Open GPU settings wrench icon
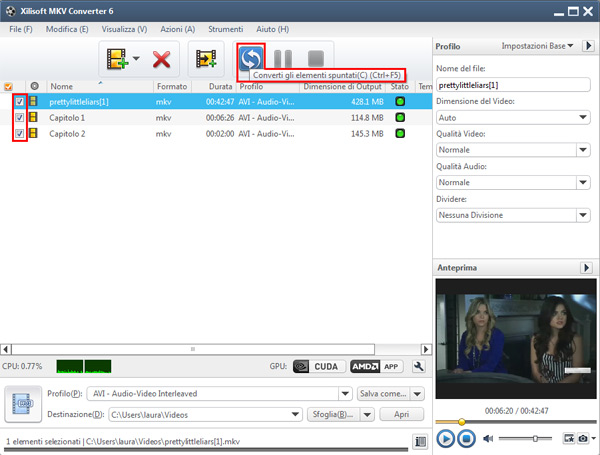The width and height of the screenshot is (600, 455). pyautogui.click(x=419, y=367)
